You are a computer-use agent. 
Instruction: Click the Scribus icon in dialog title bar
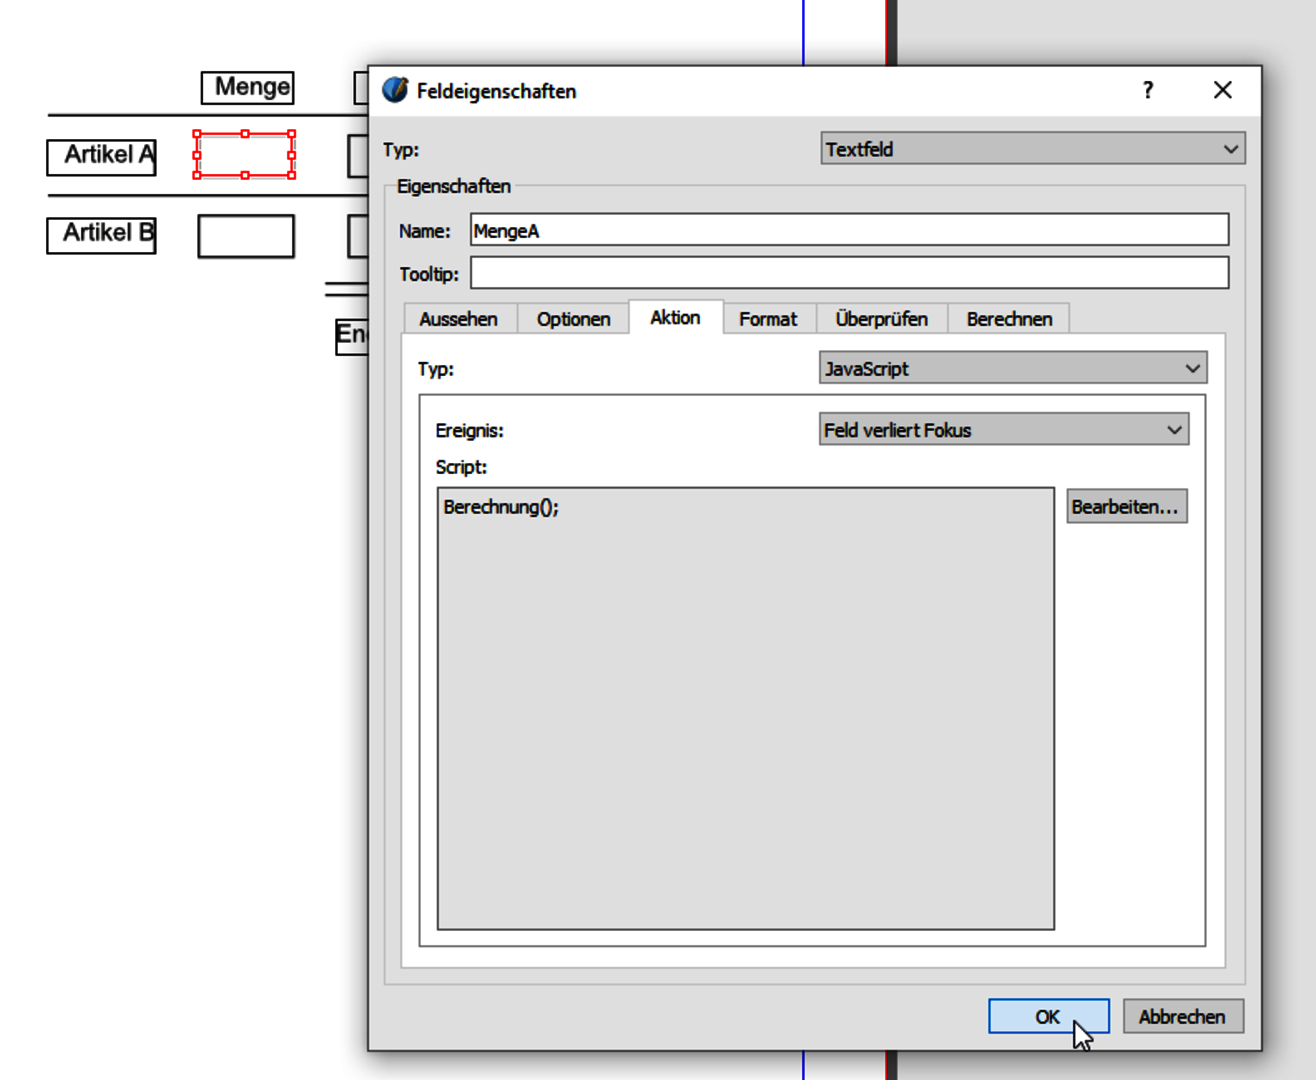coord(395,90)
